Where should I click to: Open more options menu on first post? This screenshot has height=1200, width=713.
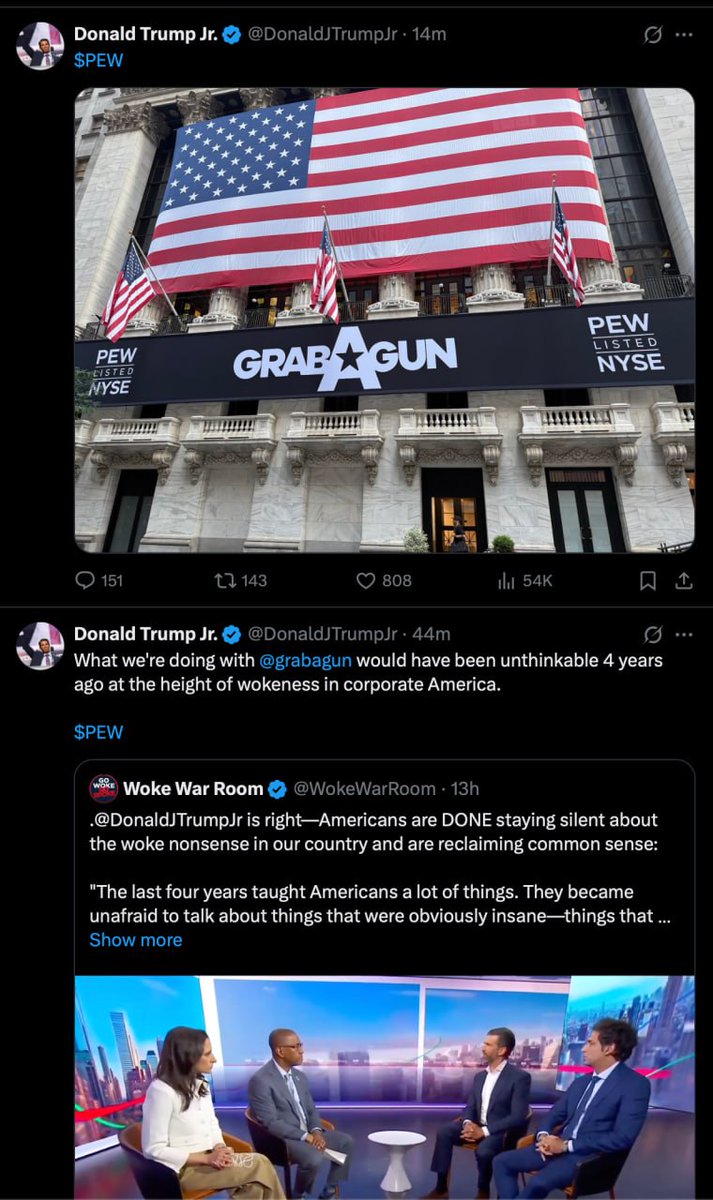pos(684,34)
